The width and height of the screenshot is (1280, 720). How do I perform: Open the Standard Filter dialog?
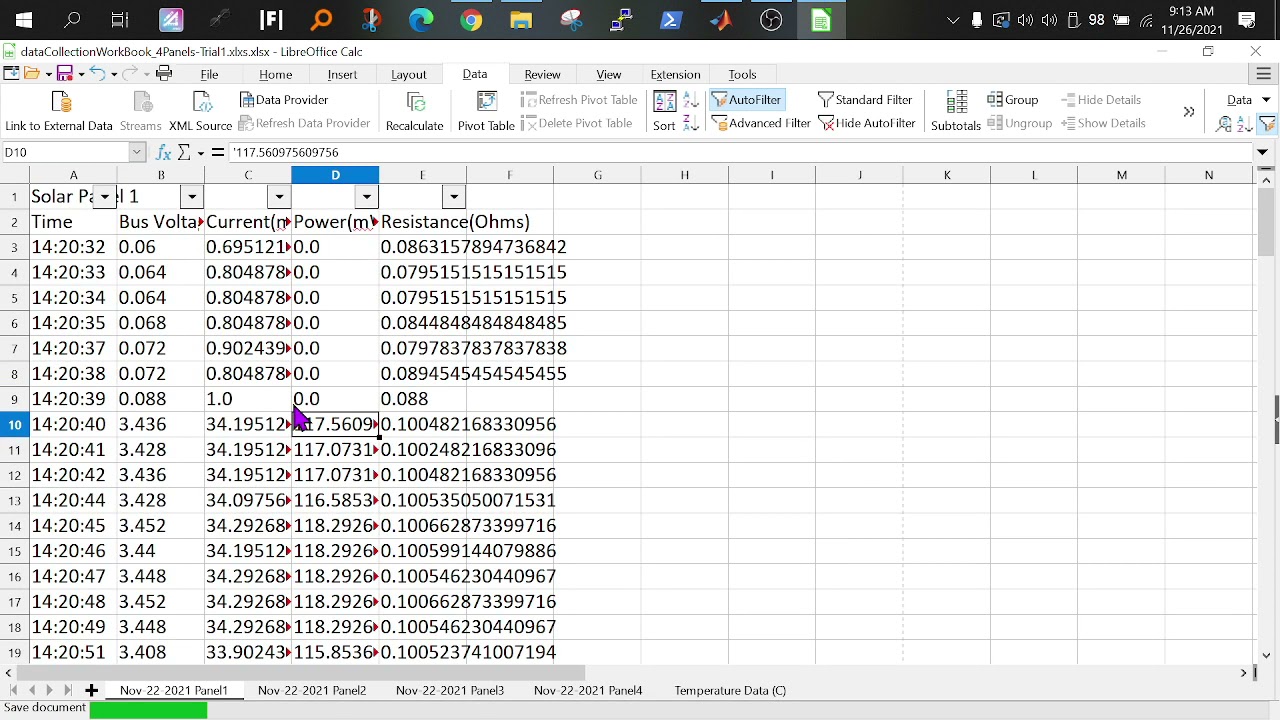point(865,100)
